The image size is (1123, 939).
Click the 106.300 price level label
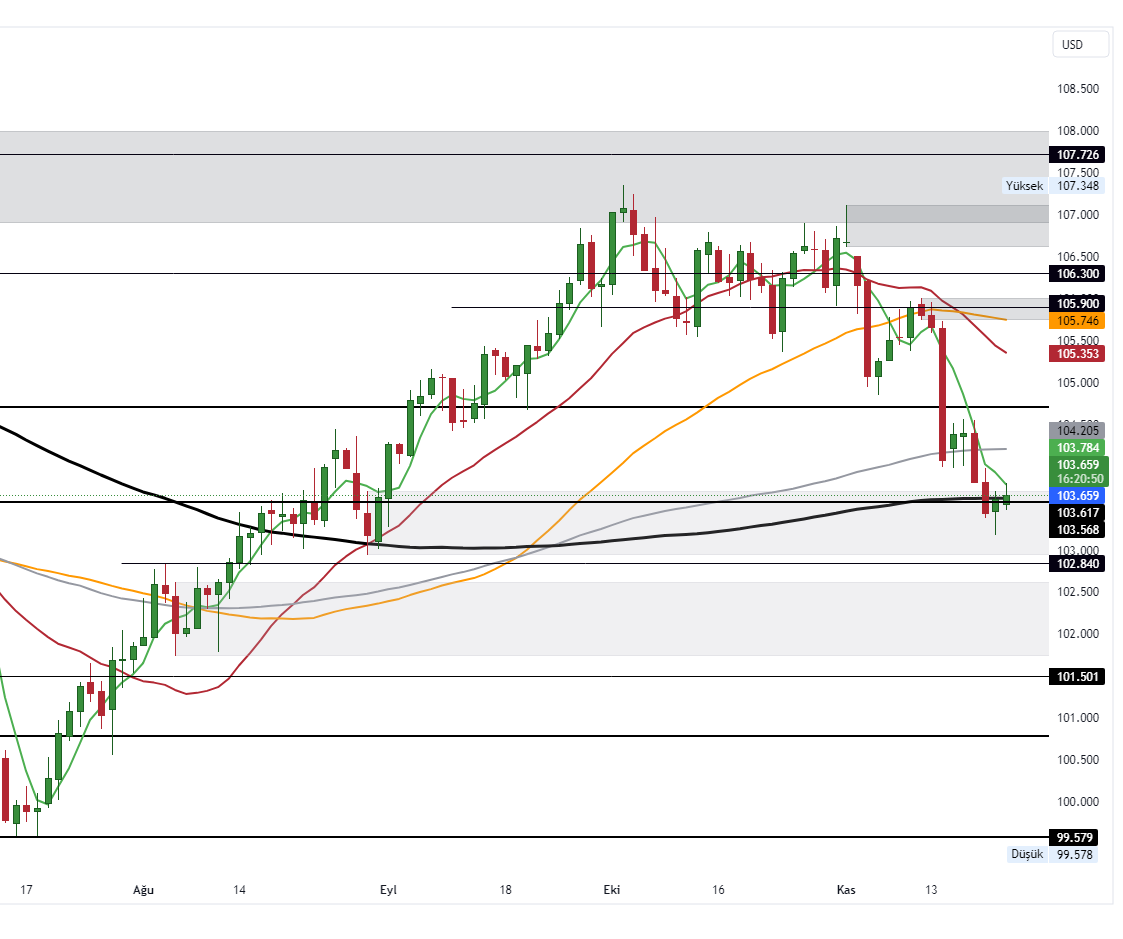[1078, 274]
